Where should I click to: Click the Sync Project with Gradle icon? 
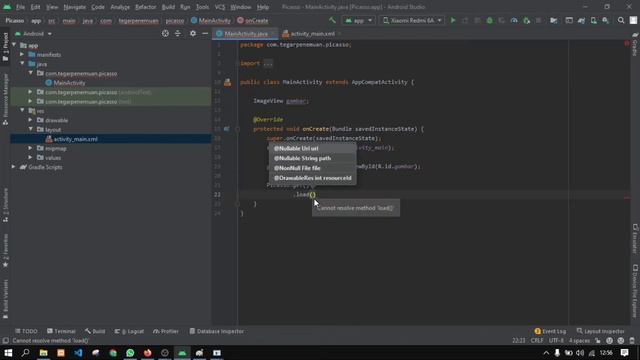(581, 20)
